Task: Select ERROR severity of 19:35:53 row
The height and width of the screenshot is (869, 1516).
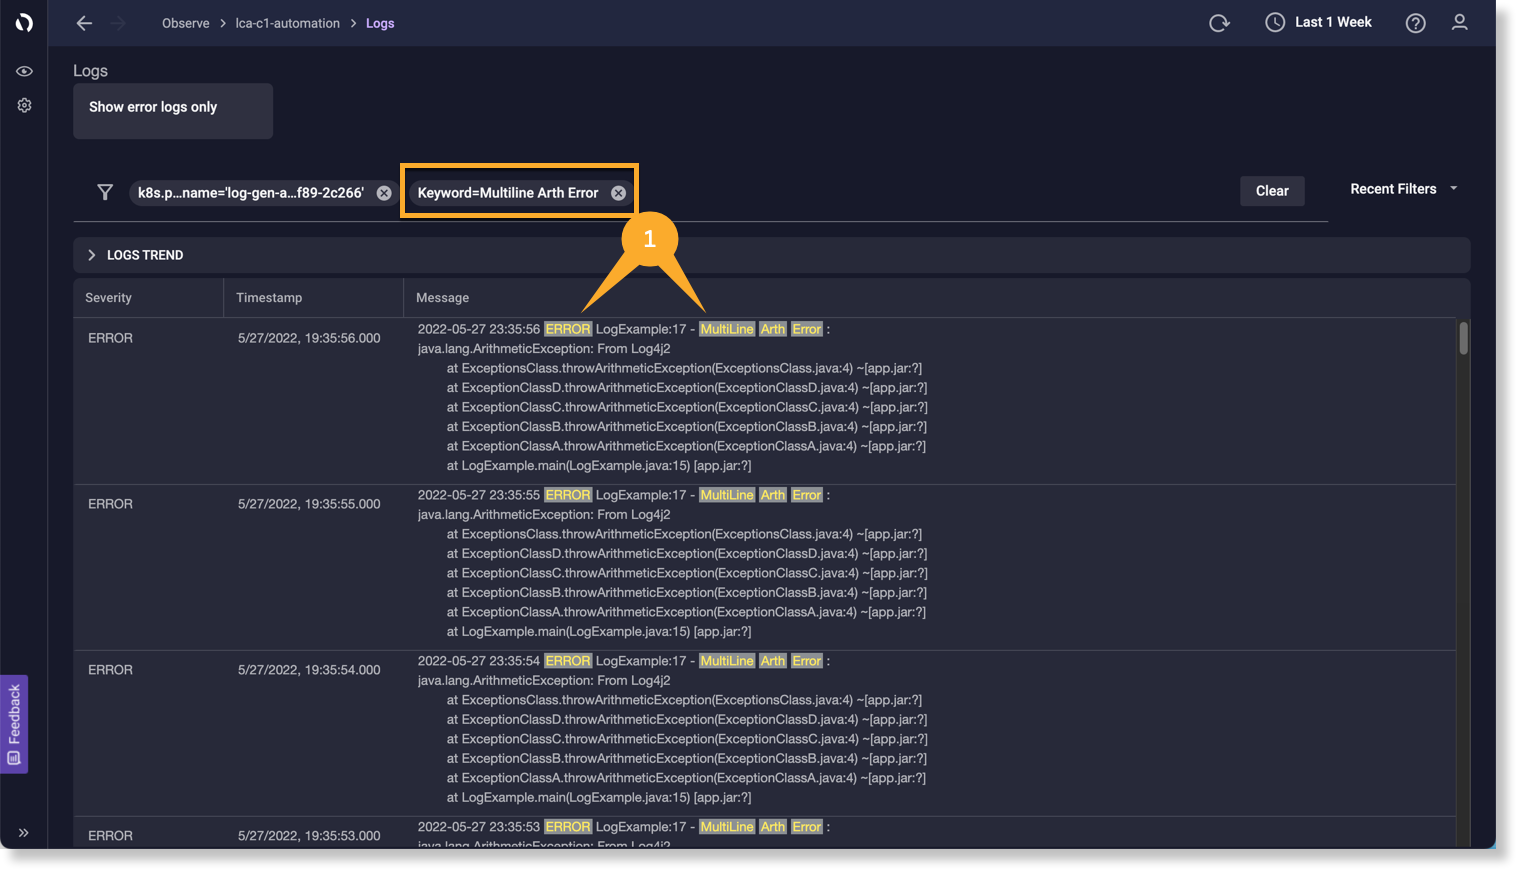Action: [x=110, y=836]
